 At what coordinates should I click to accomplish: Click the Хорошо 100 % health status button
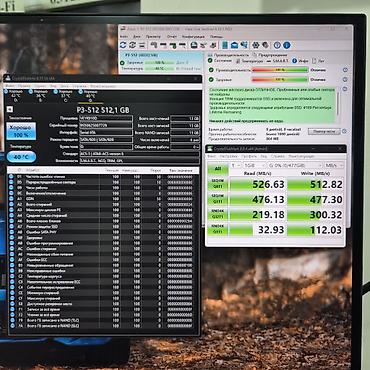point(21,131)
